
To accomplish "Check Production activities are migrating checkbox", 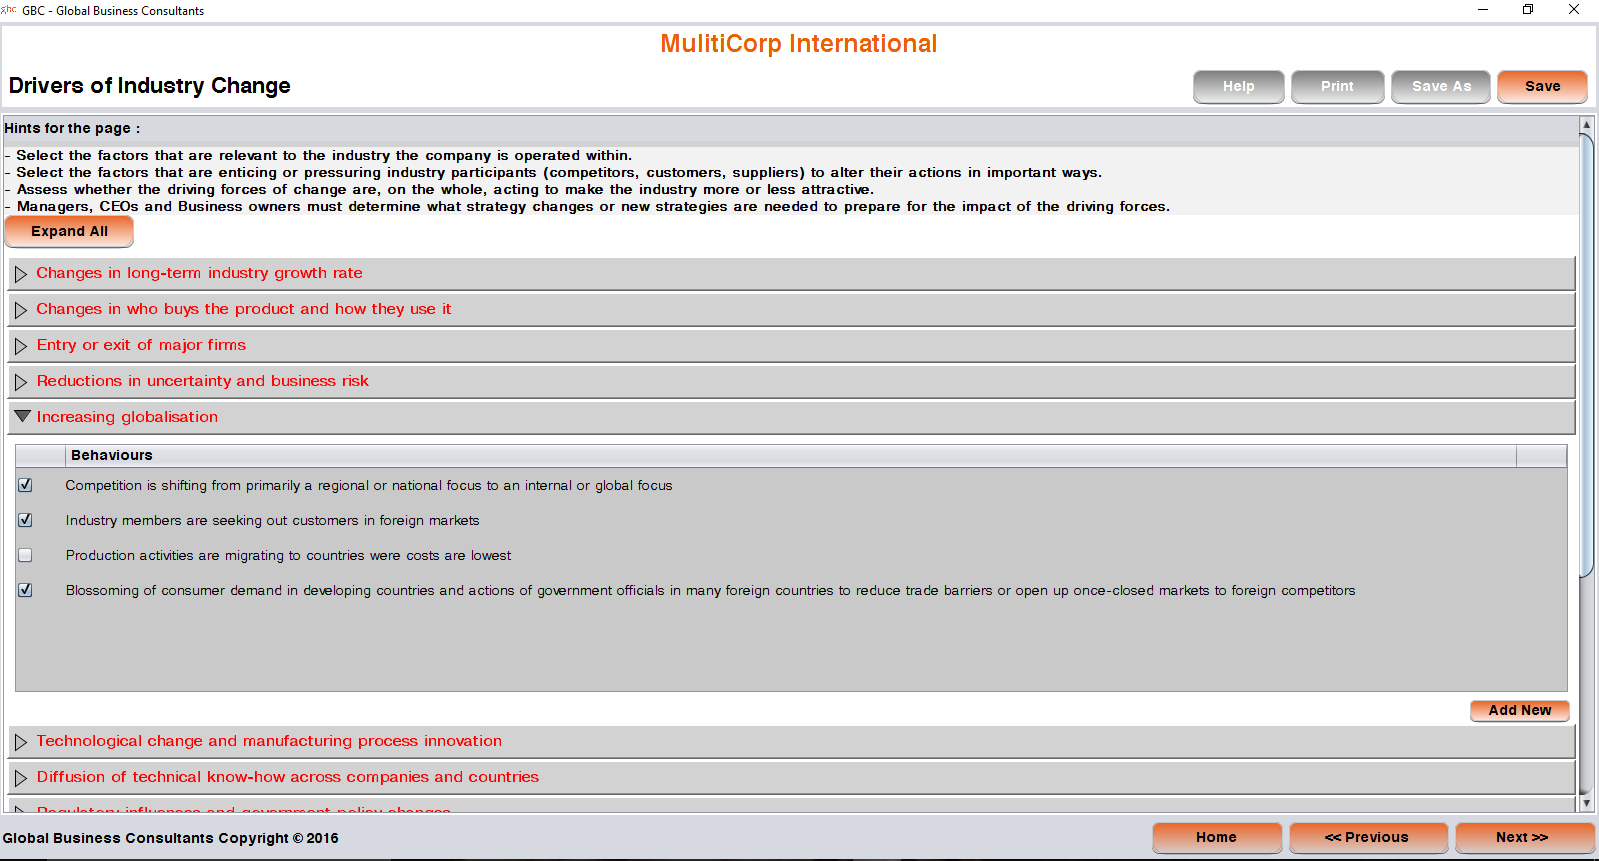I will coord(25,555).
